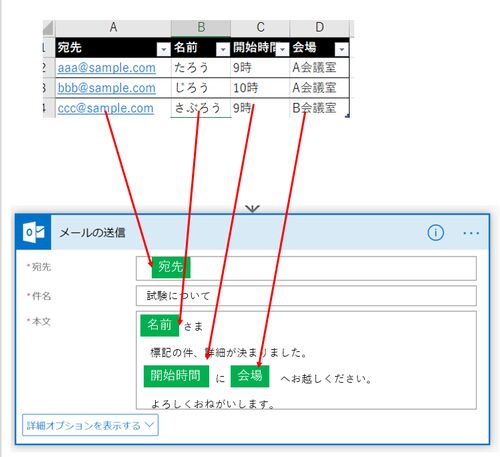Click the 名前 dynamic content token in the body

click(x=160, y=325)
